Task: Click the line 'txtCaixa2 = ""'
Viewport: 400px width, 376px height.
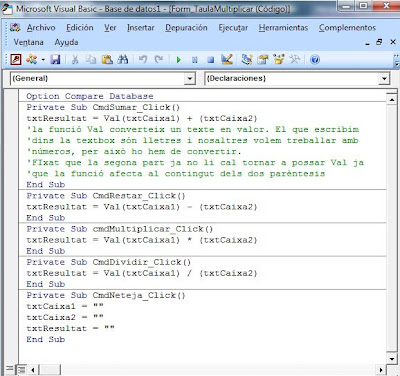Action: [x=65, y=317]
